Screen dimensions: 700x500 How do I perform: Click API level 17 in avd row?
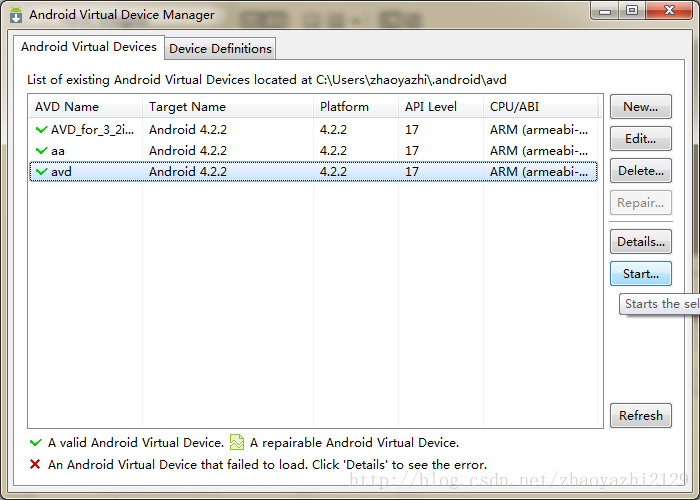(x=412, y=171)
